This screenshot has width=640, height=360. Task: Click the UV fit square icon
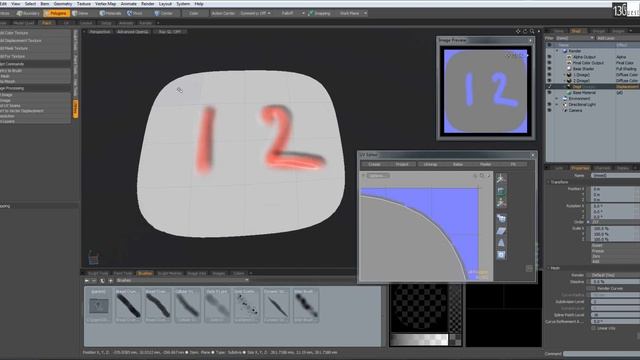click(x=501, y=255)
